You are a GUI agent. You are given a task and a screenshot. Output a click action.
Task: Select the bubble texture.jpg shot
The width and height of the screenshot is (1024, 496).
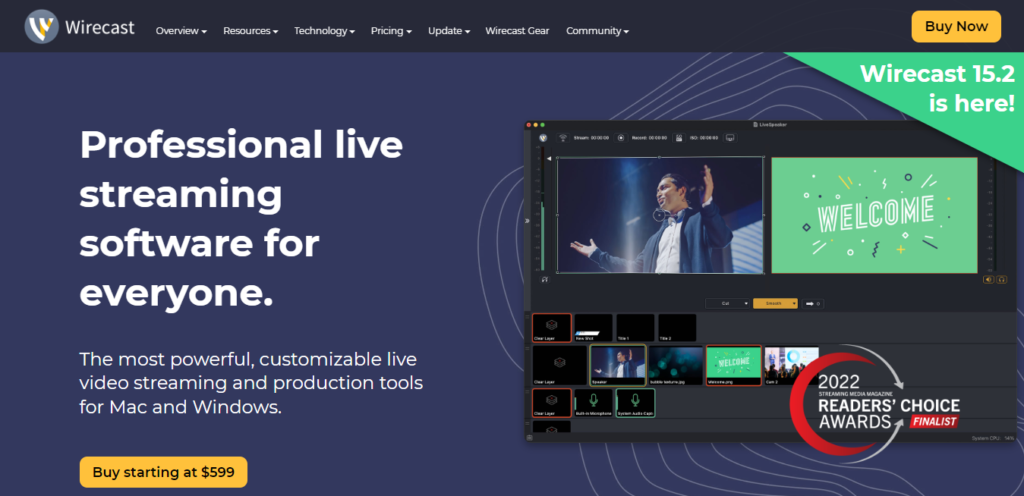point(676,365)
